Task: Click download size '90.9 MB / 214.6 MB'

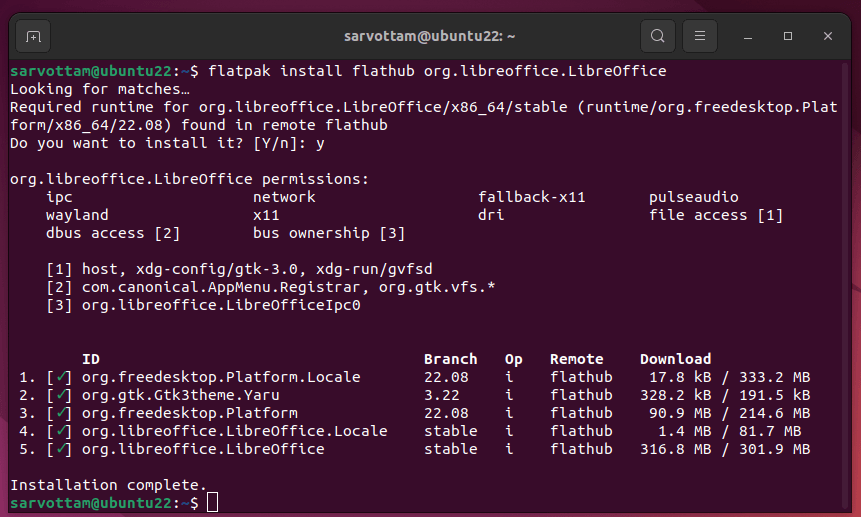Action: click(x=730, y=413)
